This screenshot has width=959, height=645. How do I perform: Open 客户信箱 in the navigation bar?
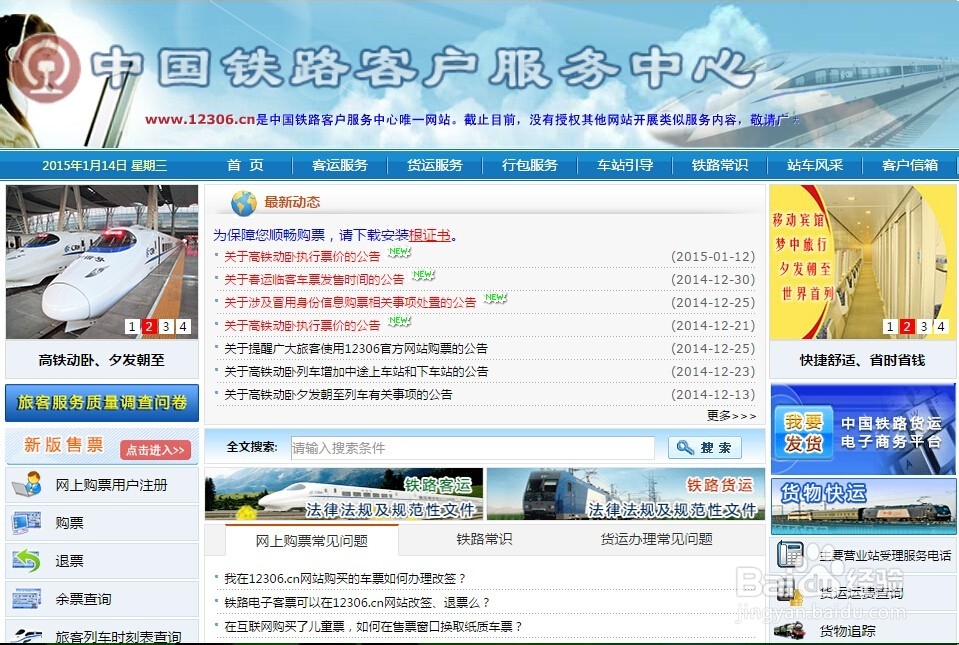tap(910, 165)
